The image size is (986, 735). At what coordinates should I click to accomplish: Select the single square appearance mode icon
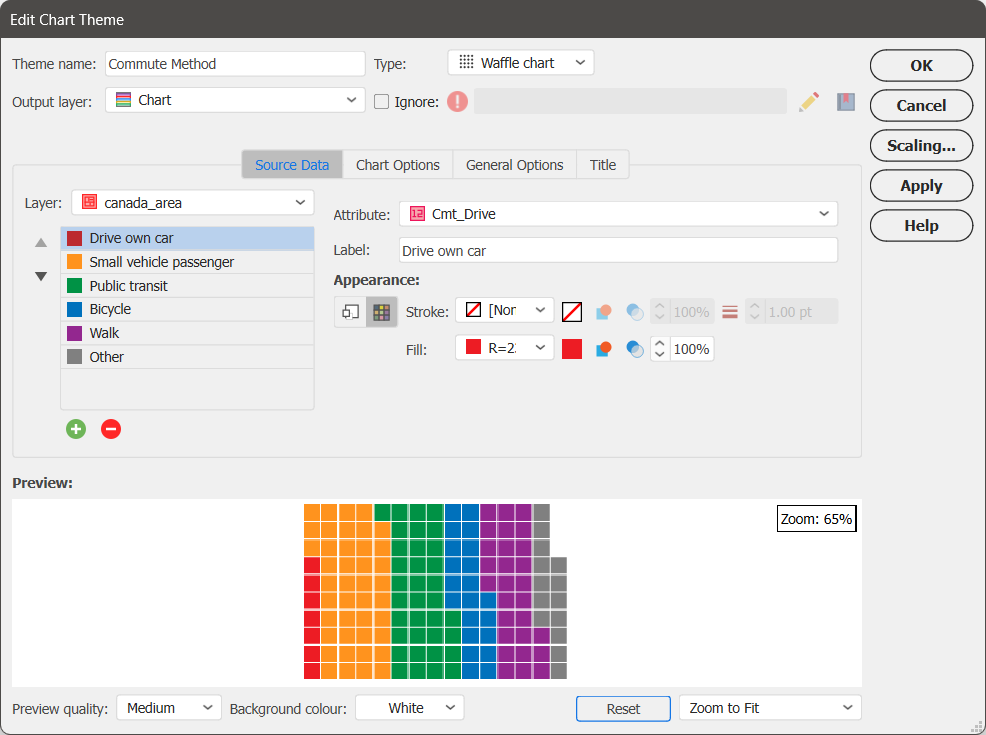pyautogui.click(x=350, y=312)
